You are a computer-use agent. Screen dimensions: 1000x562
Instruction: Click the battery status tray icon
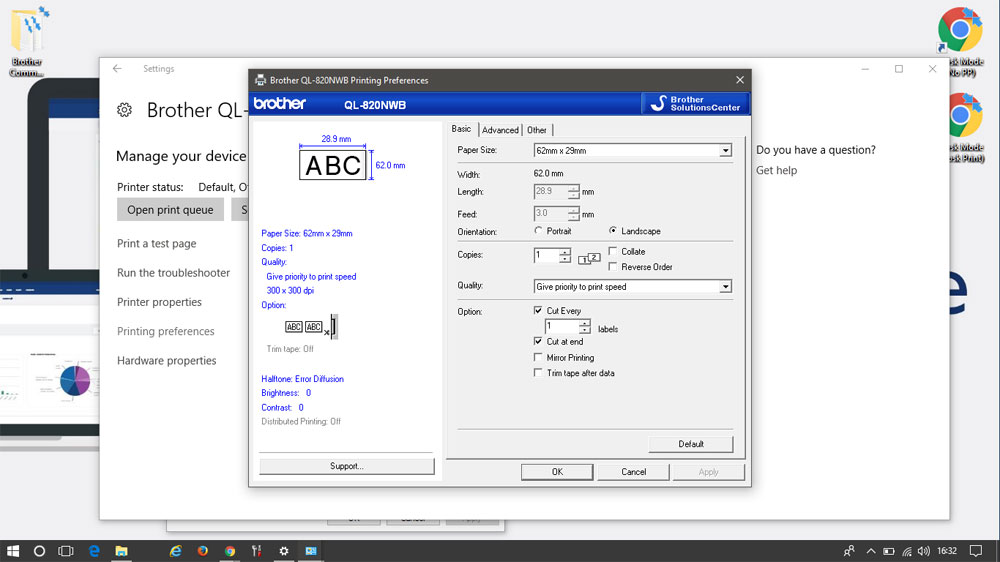click(888, 551)
